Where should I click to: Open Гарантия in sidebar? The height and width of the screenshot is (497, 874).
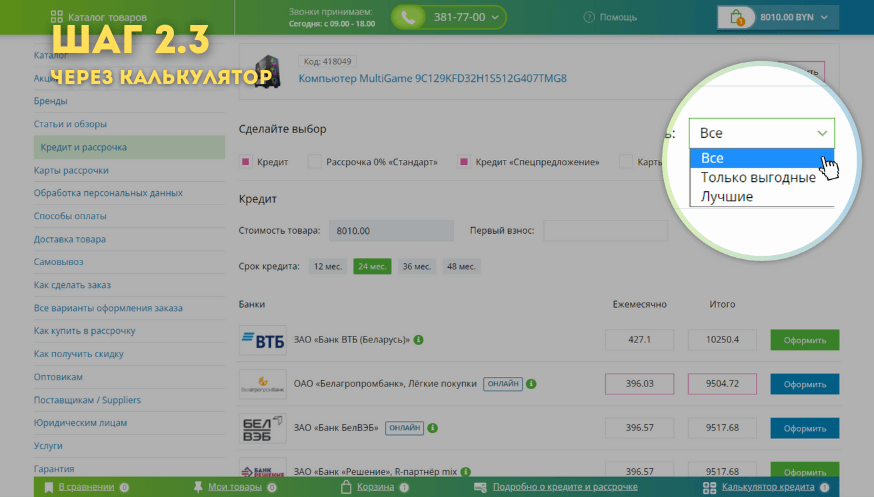click(x=54, y=469)
